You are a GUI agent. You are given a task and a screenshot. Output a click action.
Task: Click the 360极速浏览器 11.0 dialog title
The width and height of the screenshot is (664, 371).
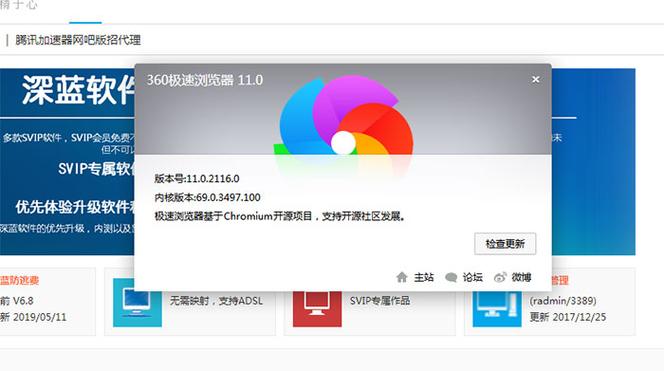click(x=205, y=80)
